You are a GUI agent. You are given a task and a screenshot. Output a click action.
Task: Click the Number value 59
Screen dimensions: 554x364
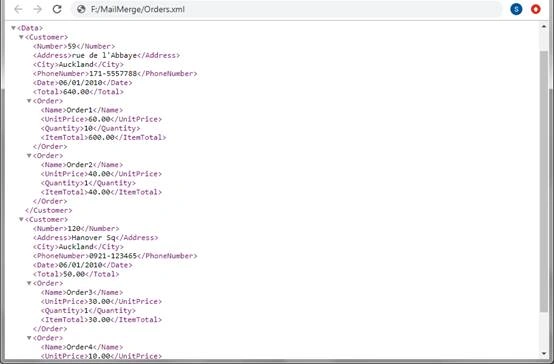click(72, 46)
